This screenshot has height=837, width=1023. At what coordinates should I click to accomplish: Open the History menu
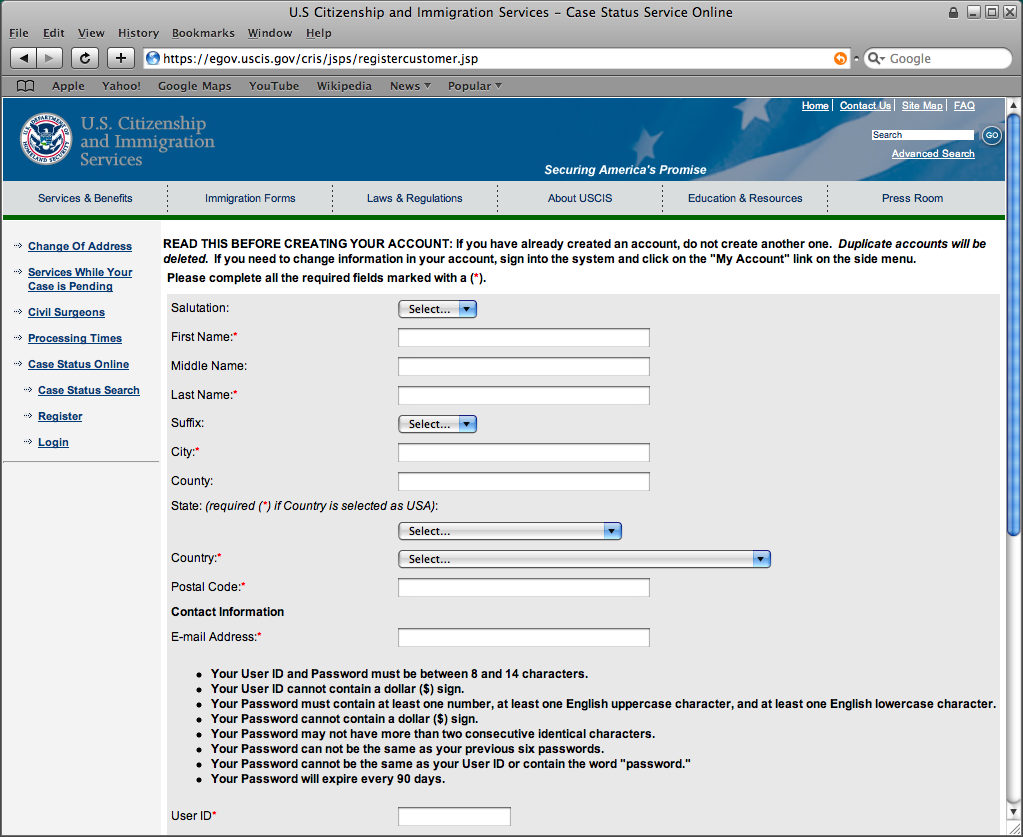pos(138,33)
